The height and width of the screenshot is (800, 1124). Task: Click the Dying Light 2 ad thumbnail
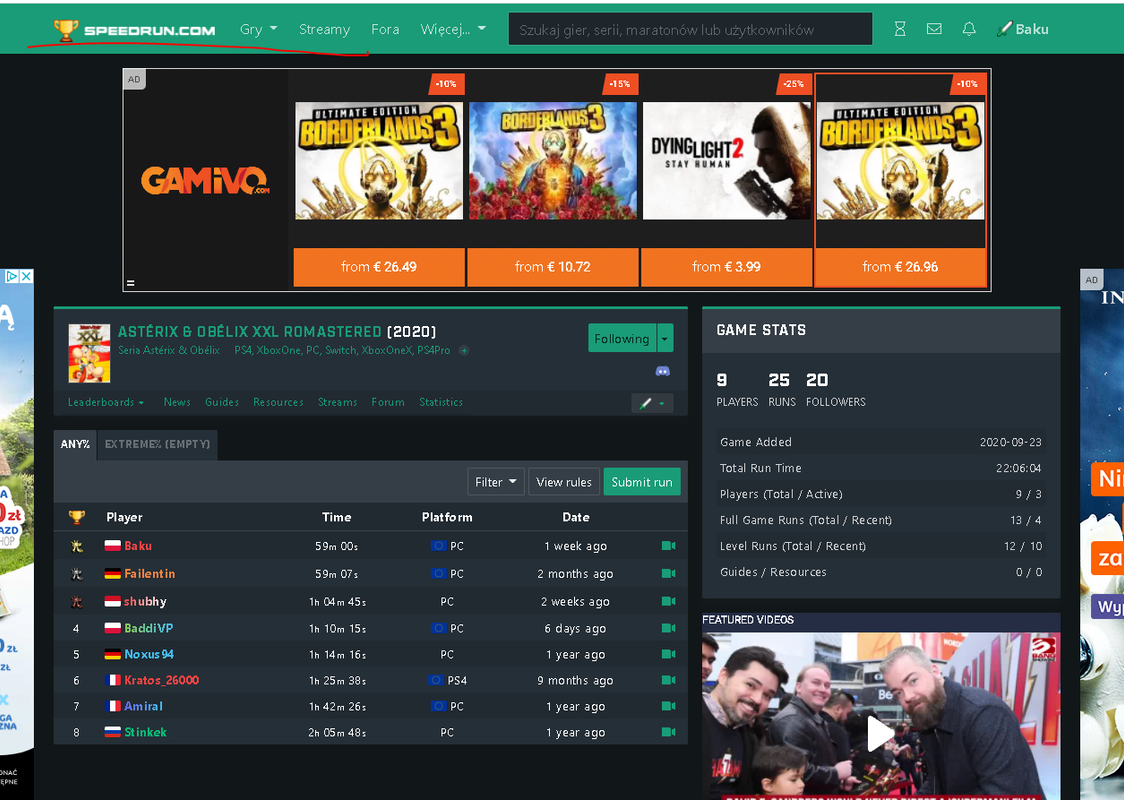point(726,161)
